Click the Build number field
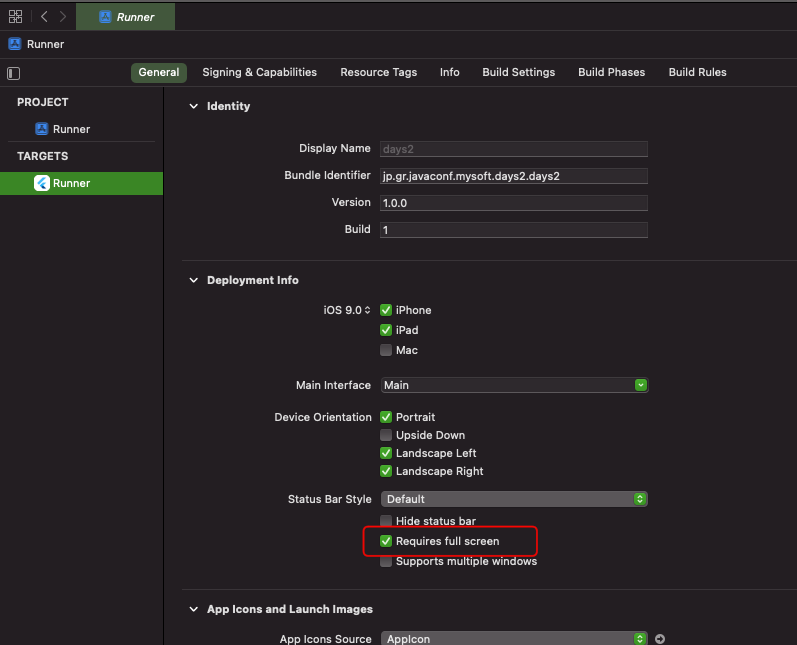 click(513, 230)
